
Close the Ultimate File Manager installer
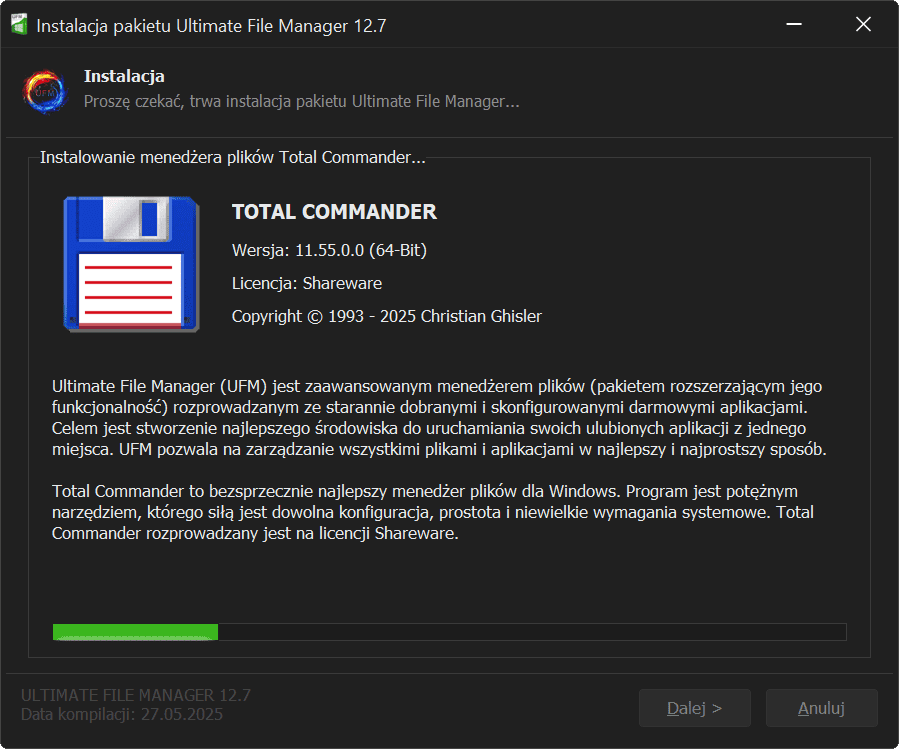click(x=863, y=25)
